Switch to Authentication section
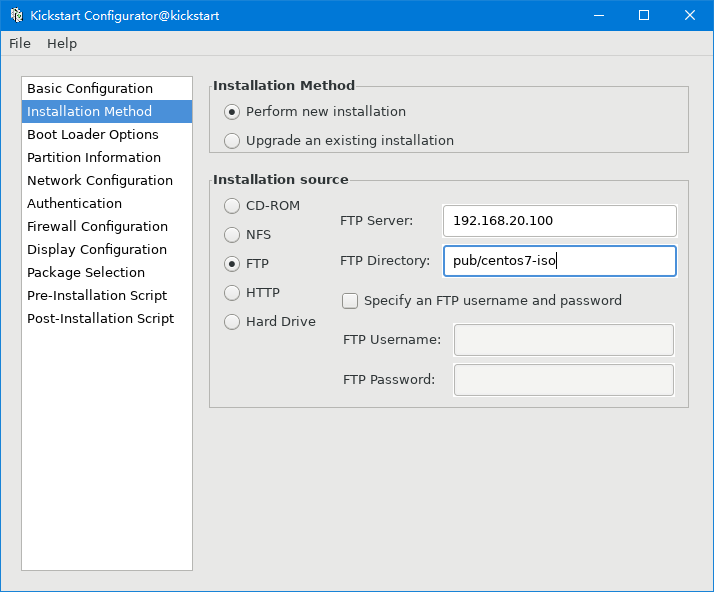This screenshot has width=714, height=592. [x=107, y=204]
